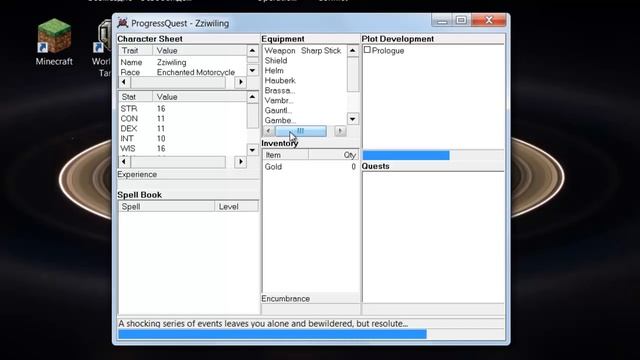The image size is (640, 360).
Task: Select the Race row Enchanted Motorcycle
Action: [x=183, y=72]
